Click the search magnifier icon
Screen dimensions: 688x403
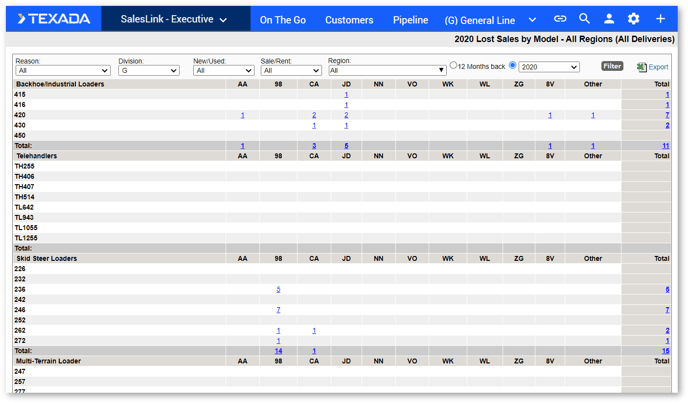584,19
